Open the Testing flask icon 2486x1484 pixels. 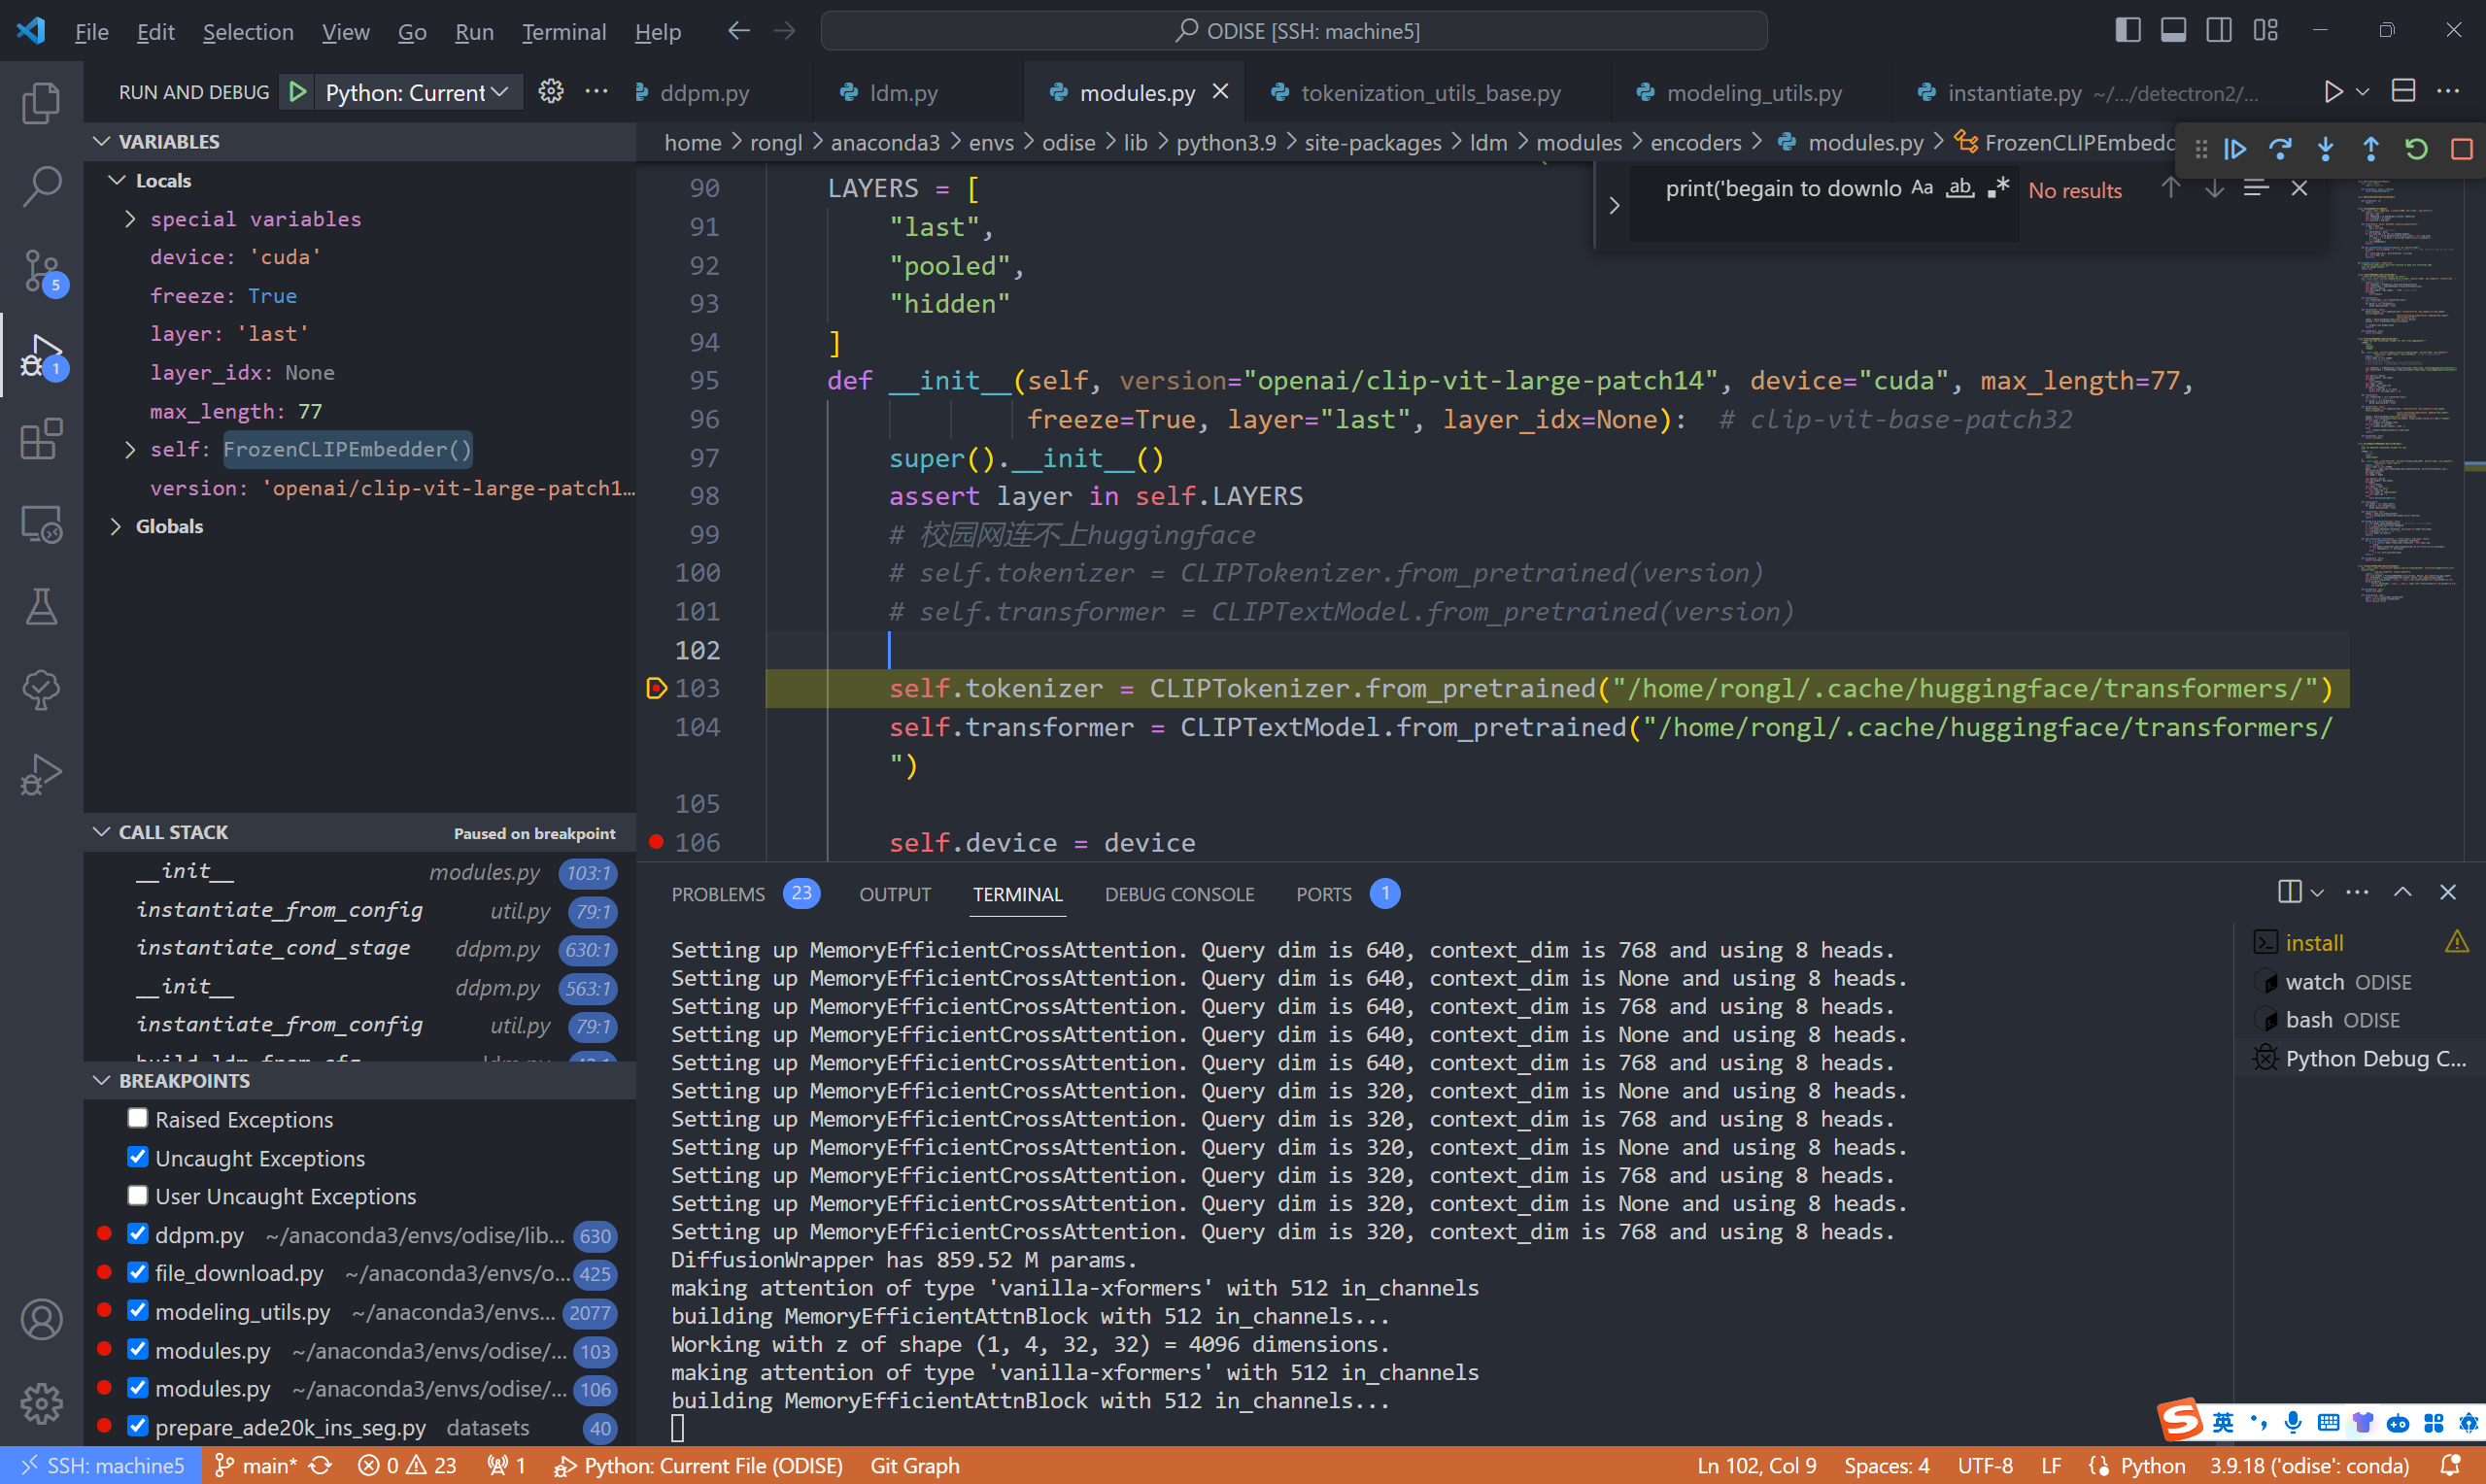click(41, 606)
